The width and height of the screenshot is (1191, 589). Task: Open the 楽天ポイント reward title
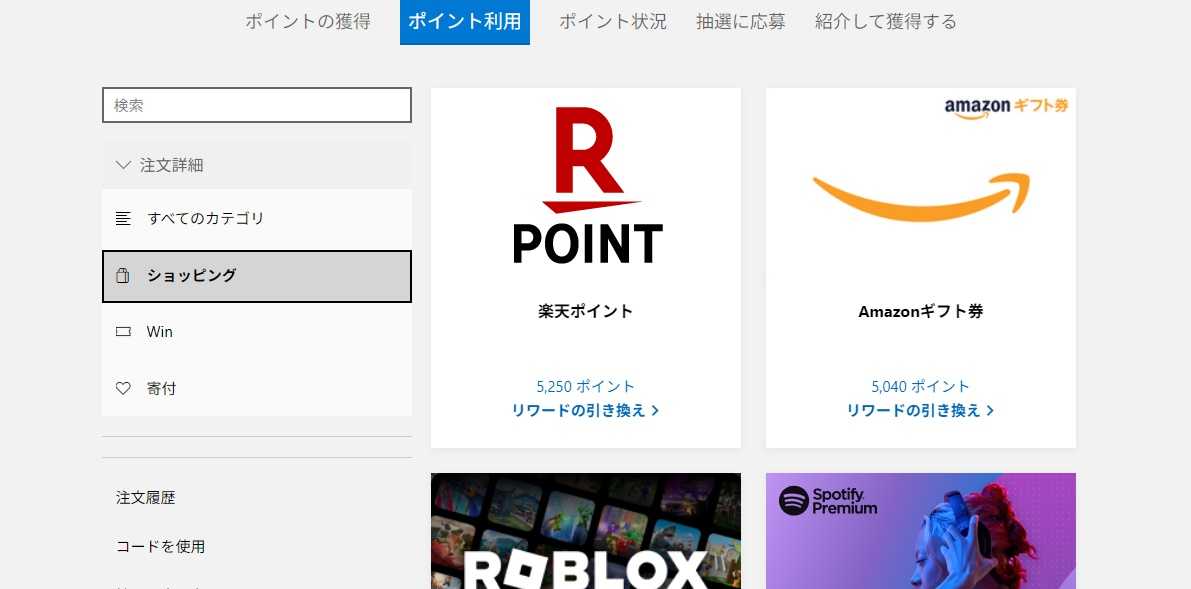tap(586, 312)
